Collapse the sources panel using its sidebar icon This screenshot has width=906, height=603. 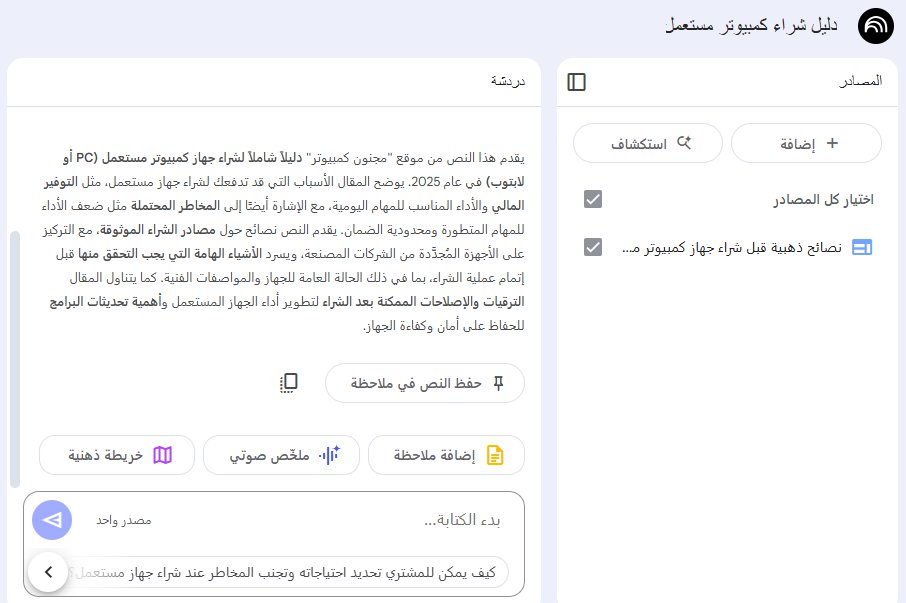click(577, 82)
